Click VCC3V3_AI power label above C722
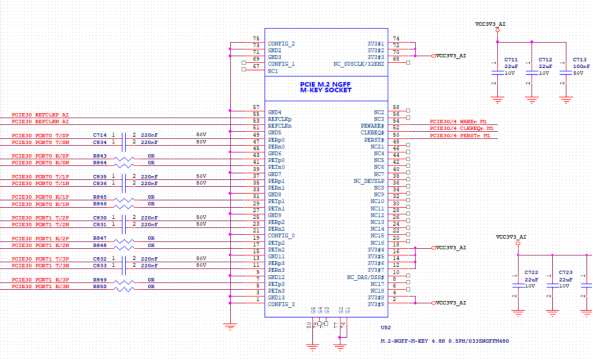 point(511,237)
